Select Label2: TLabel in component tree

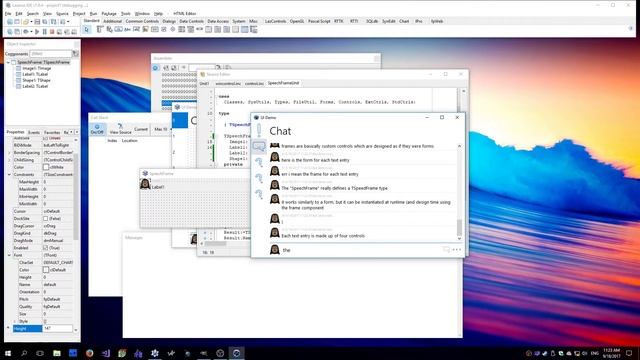[x=35, y=86]
